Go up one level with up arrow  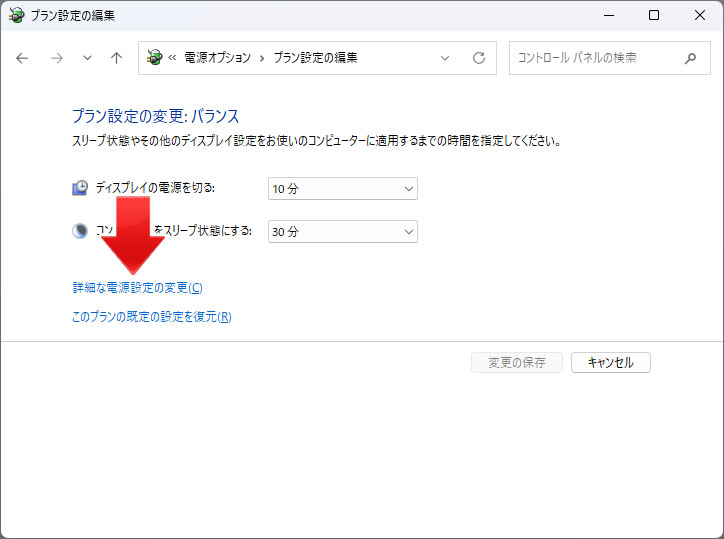tap(116, 58)
